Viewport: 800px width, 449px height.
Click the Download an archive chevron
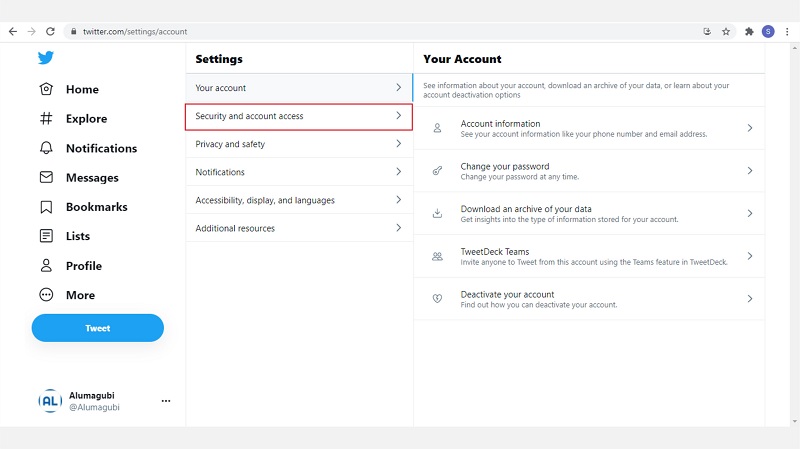click(749, 213)
